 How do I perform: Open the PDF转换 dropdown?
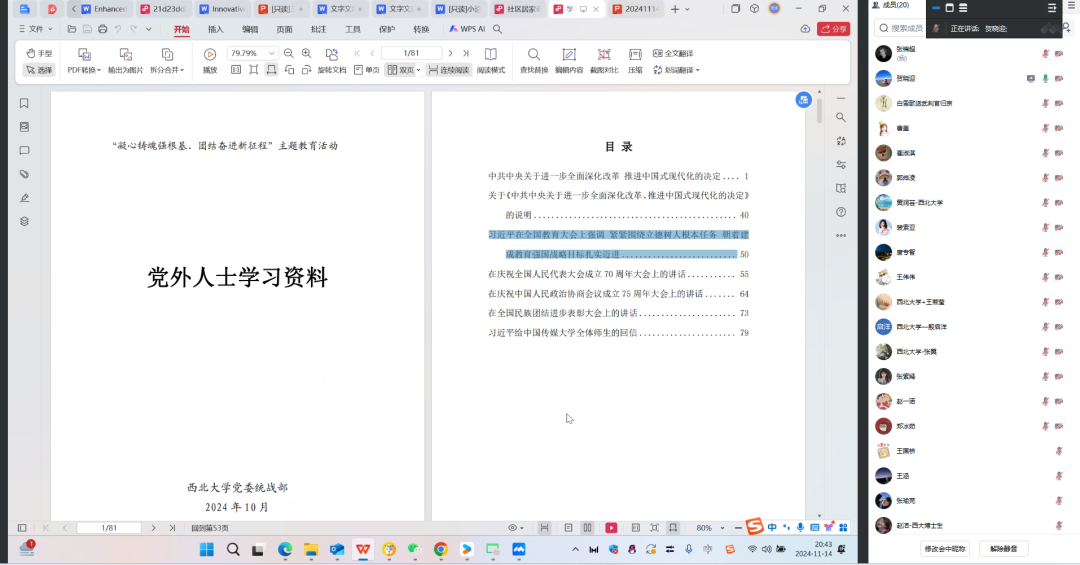point(84,70)
